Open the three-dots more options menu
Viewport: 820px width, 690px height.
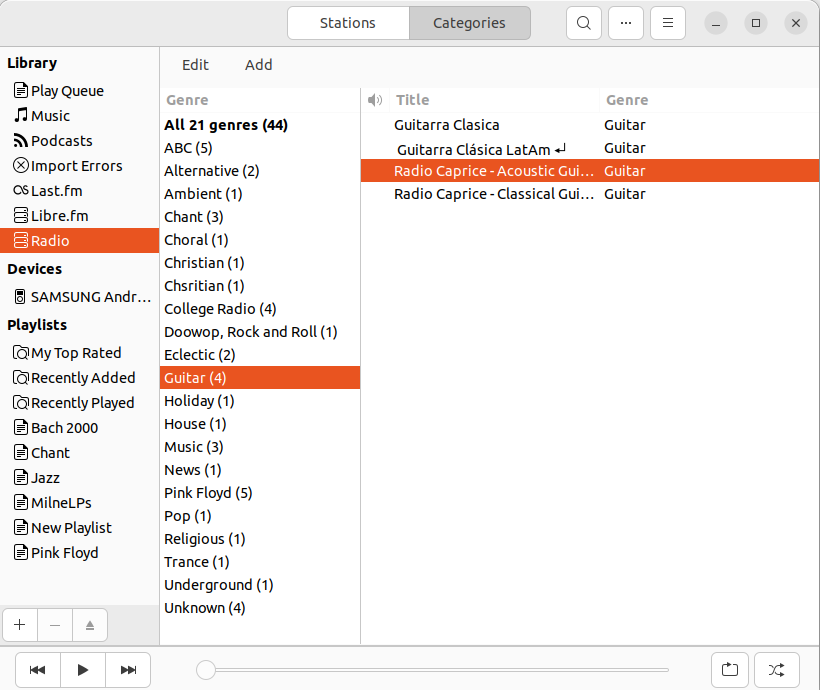click(626, 23)
